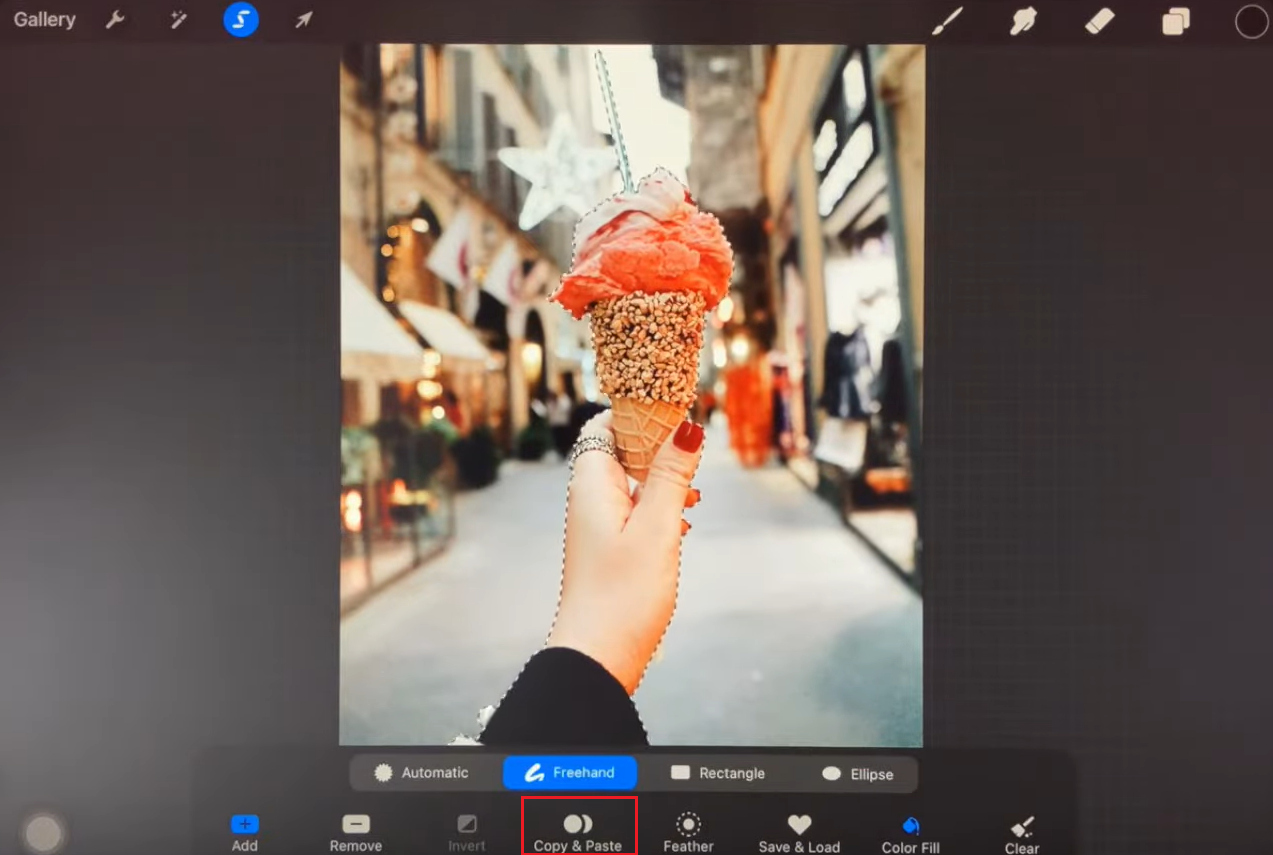This screenshot has height=855, width=1273.
Task: Select the Smudge tool
Action: click(x=1023, y=21)
